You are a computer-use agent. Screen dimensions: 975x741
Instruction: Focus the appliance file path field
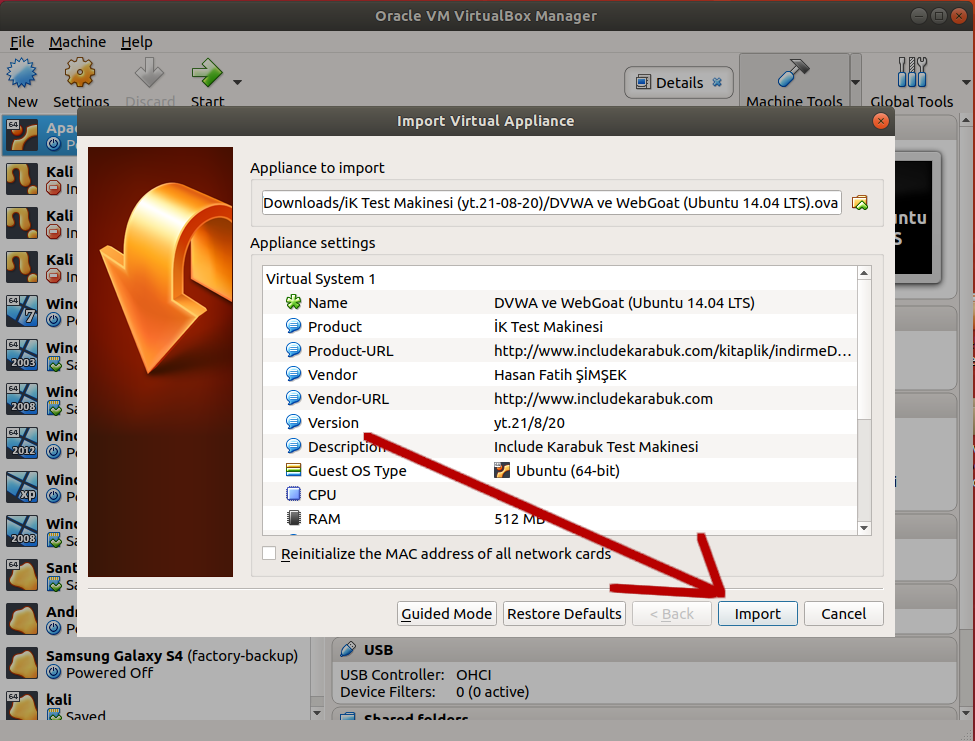coord(552,203)
